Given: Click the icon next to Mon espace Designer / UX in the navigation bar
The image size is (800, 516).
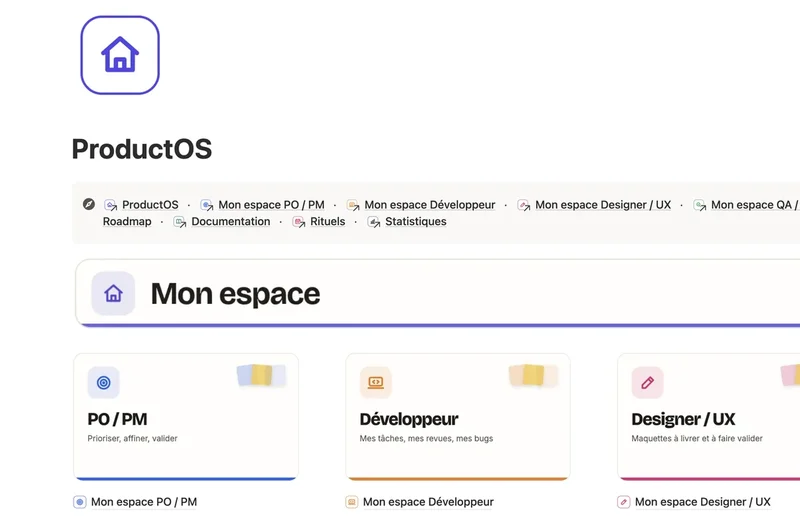Looking at the screenshot, I should point(523,205).
